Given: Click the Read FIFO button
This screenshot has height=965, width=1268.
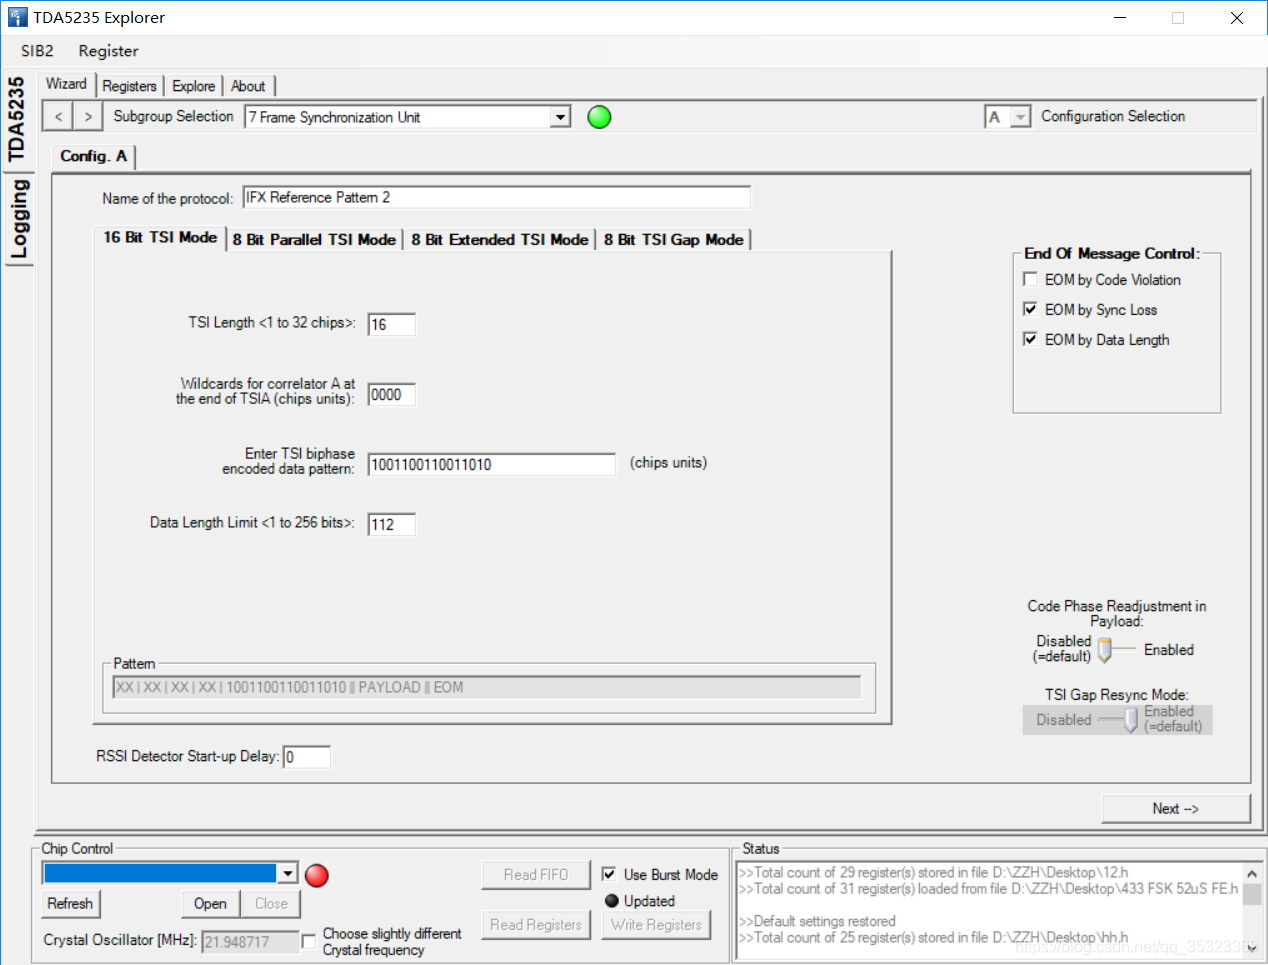Looking at the screenshot, I should click(535, 874).
